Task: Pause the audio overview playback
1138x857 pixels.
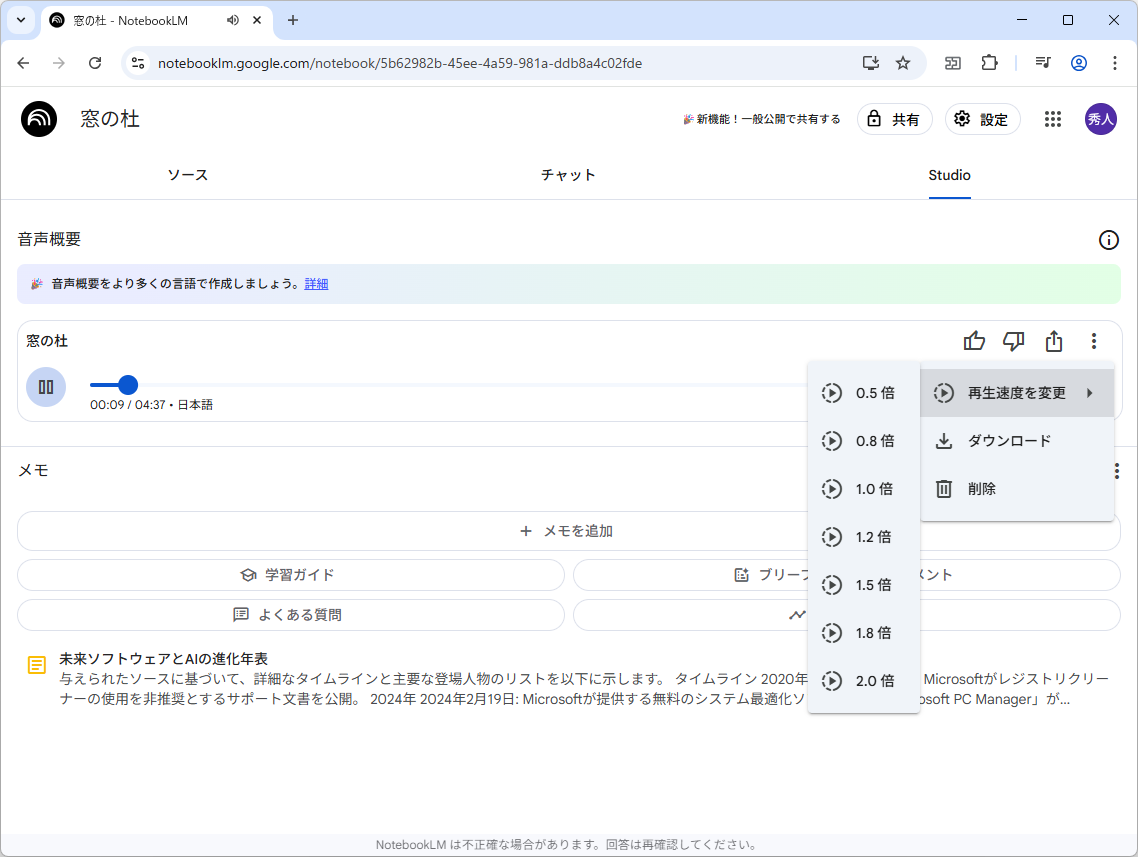Action: click(x=46, y=386)
